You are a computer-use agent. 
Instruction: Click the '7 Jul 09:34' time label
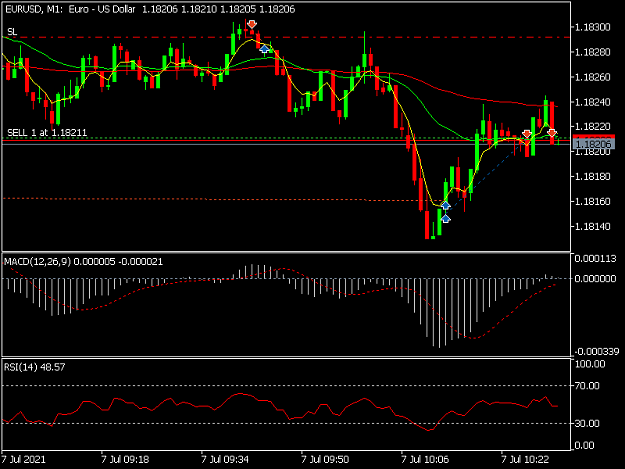(225, 459)
